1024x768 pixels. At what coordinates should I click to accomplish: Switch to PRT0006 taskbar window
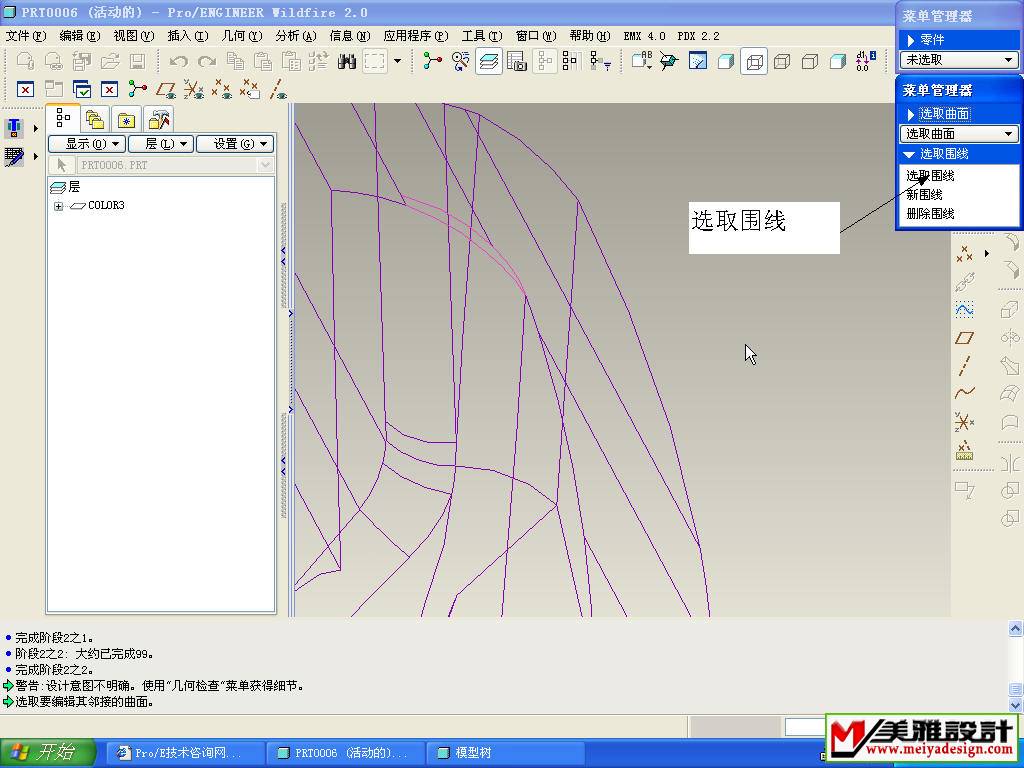[345, 753]
